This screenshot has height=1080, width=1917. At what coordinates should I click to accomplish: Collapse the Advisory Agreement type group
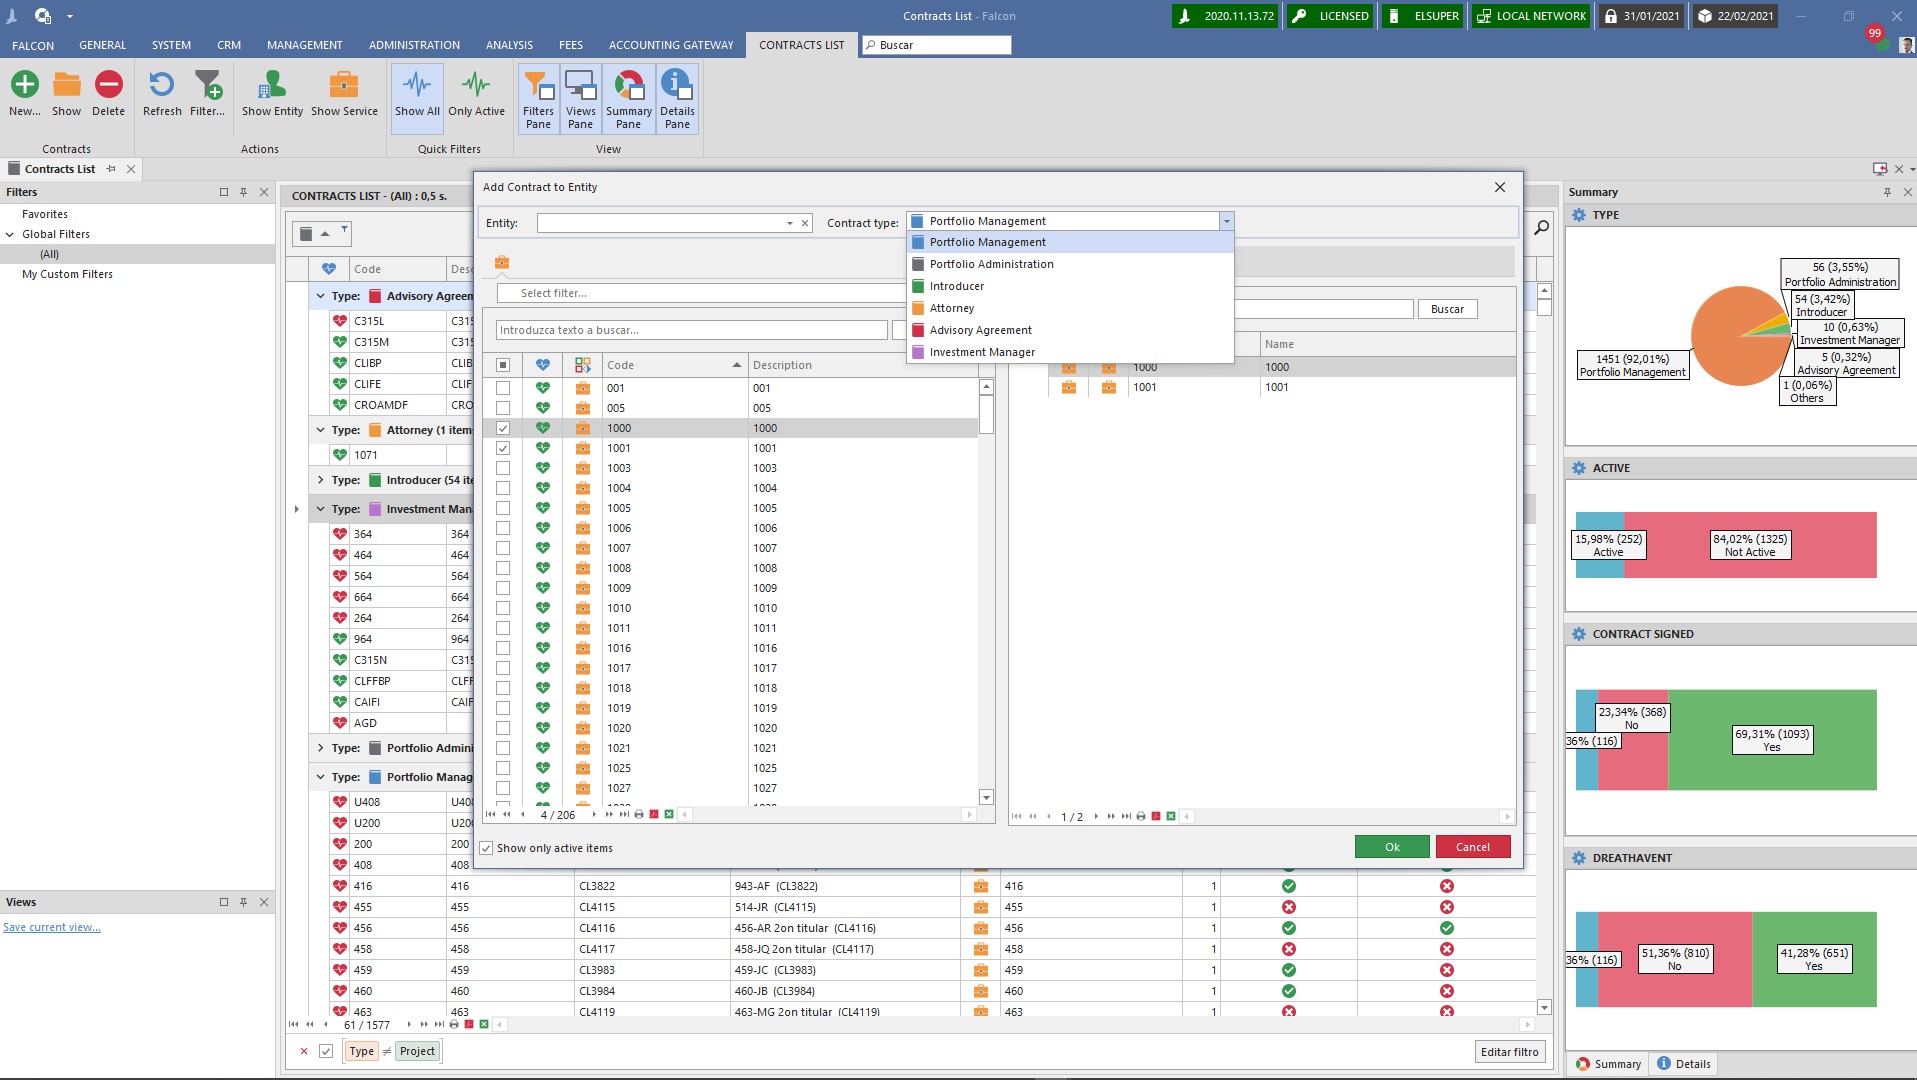(x=320, y=296)
